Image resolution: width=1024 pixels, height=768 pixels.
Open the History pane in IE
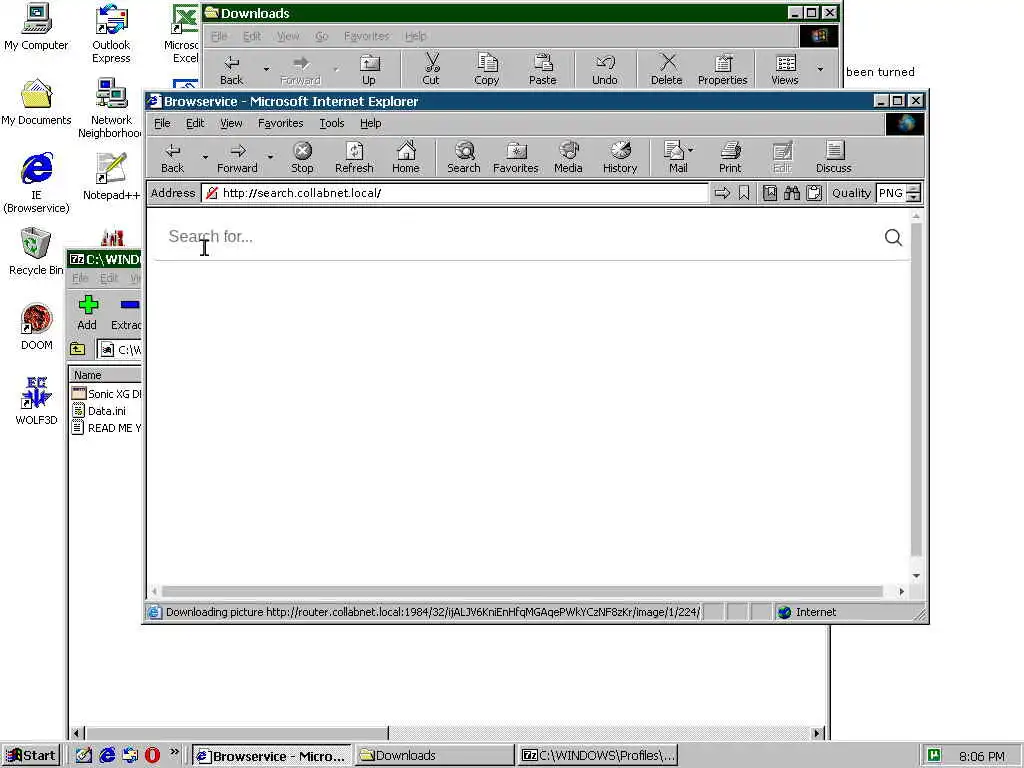point(620,157)
